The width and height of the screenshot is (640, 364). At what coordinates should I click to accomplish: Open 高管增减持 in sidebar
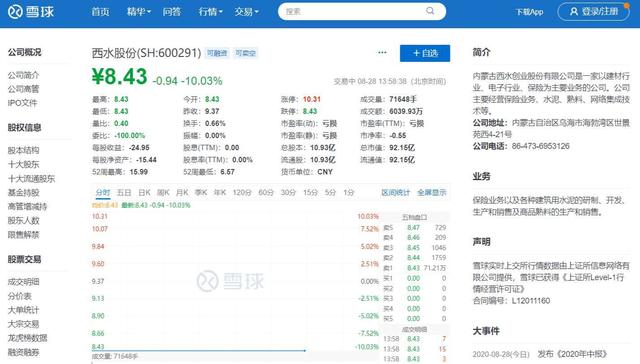point(27,206)
